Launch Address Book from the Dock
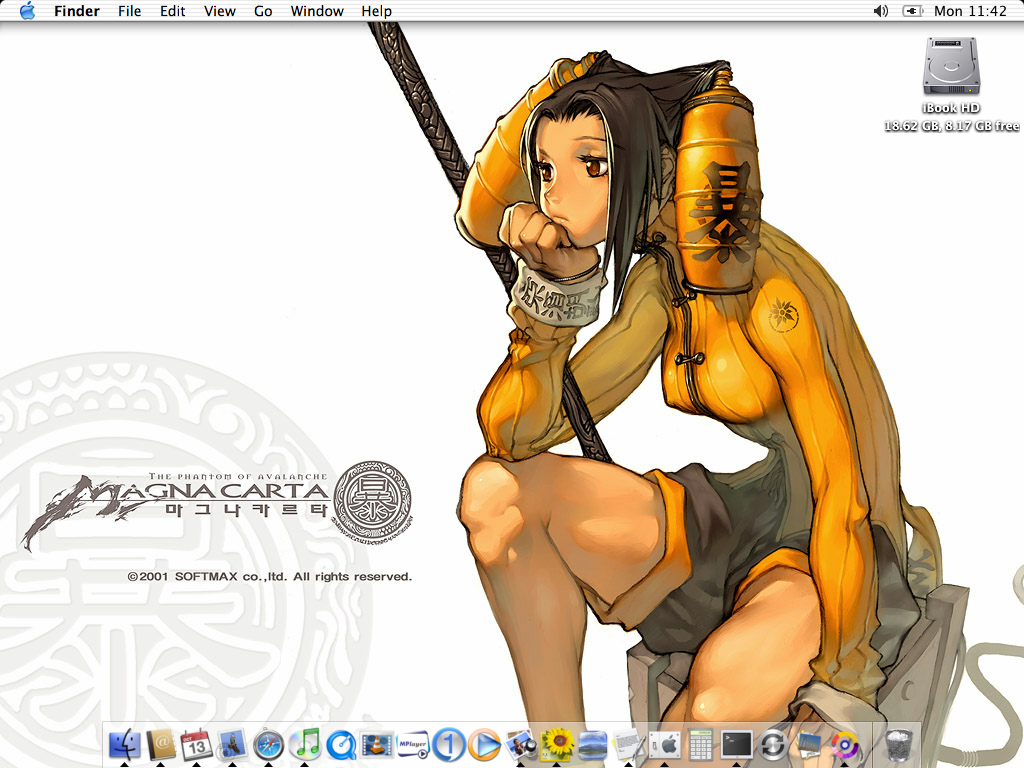The width and height of the screenshot is (1024, 768). [161, 744]
